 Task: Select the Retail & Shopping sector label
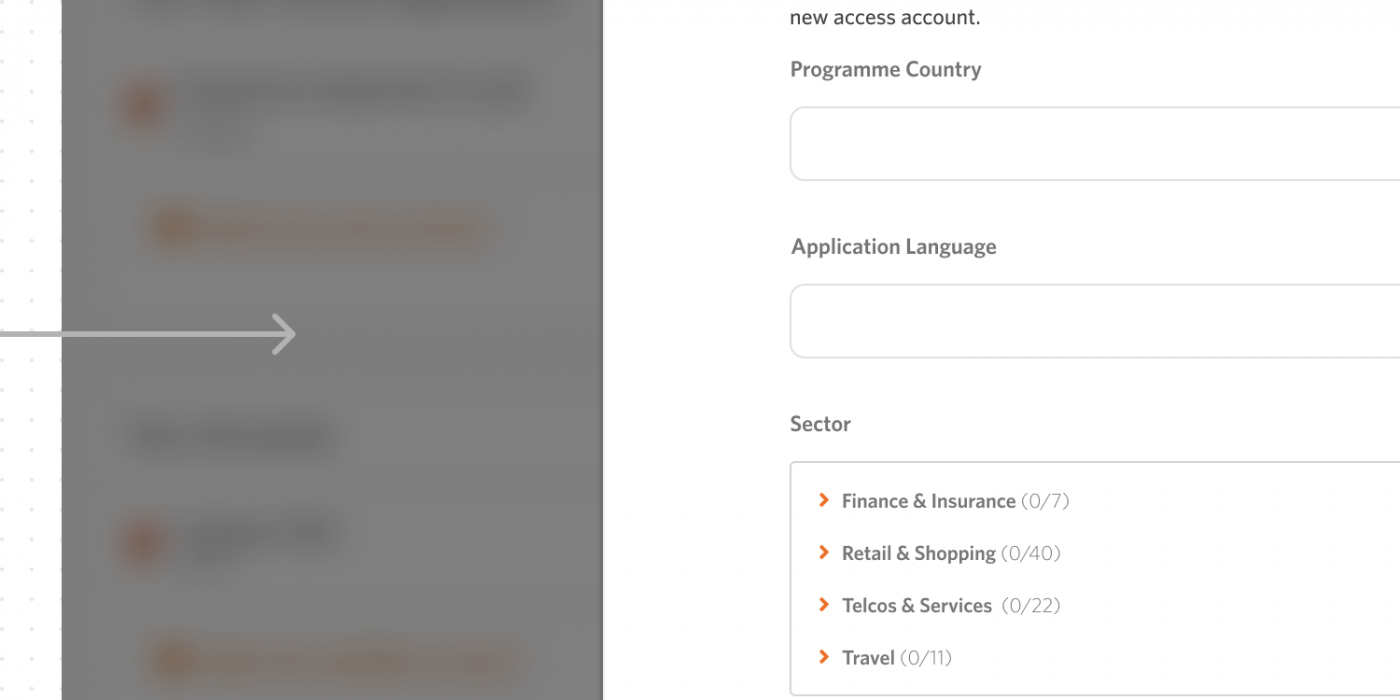click(x=918, y=553)
